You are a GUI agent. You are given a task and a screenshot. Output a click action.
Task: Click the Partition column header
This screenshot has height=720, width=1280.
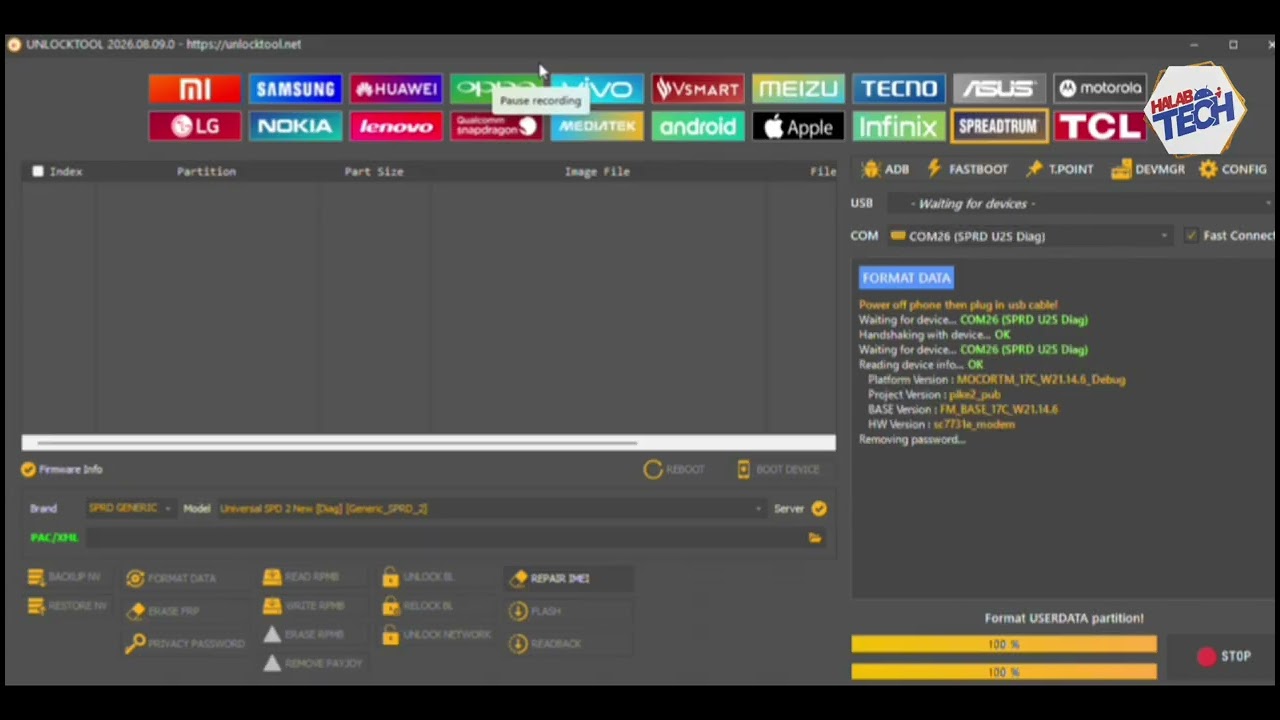tap(206, 171)
